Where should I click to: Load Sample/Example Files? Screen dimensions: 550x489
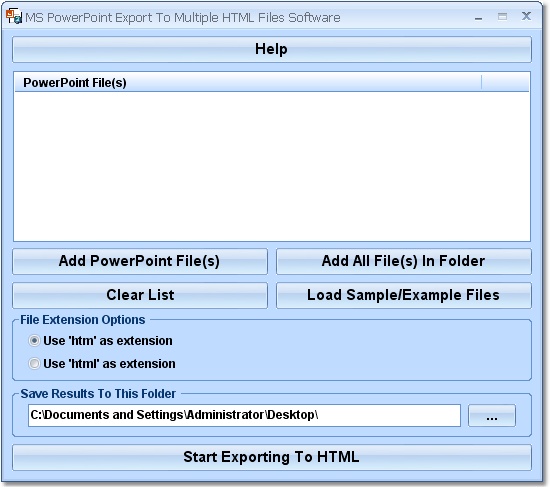click(404, 295)
